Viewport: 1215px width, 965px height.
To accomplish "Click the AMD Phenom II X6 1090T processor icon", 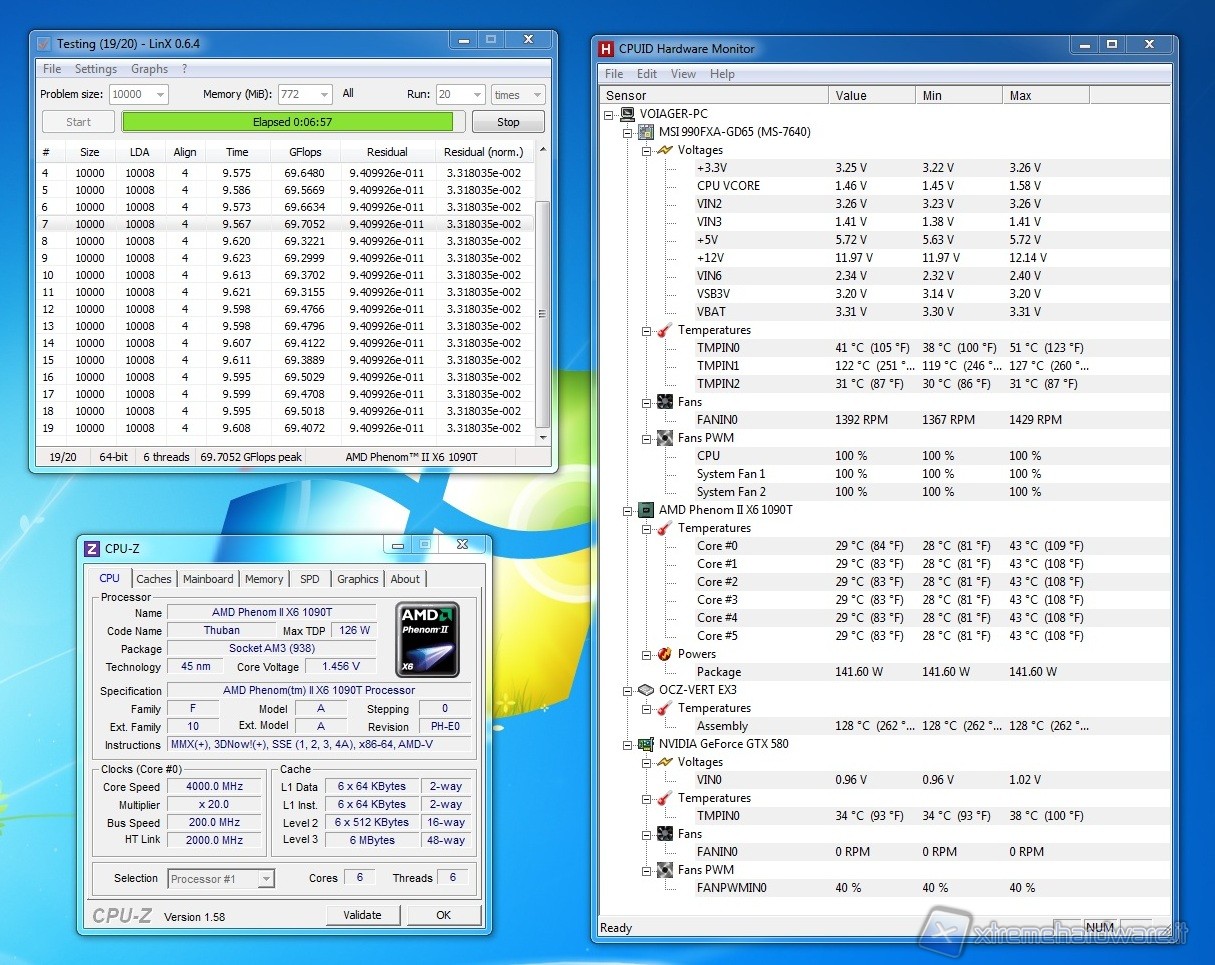I will coord(646,510).
